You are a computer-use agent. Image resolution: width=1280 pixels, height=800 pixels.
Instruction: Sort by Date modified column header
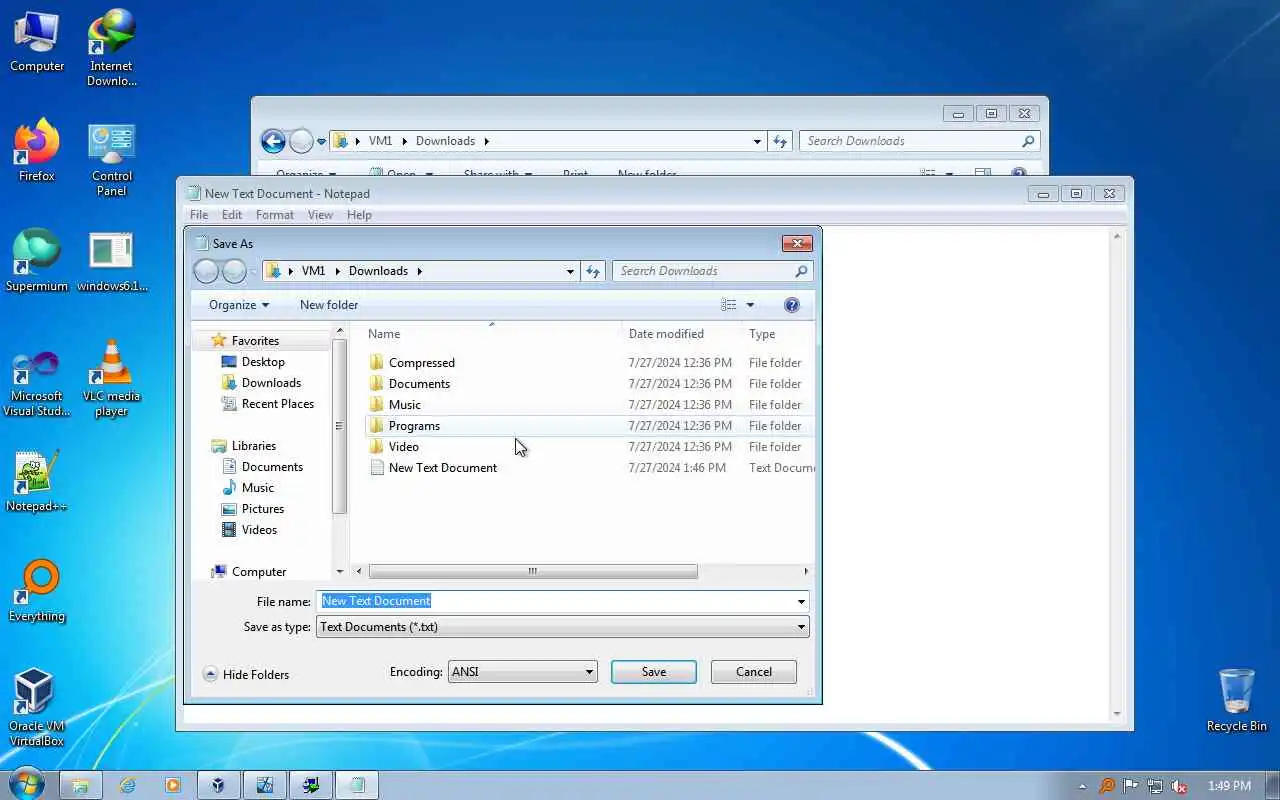pos(666,334)
